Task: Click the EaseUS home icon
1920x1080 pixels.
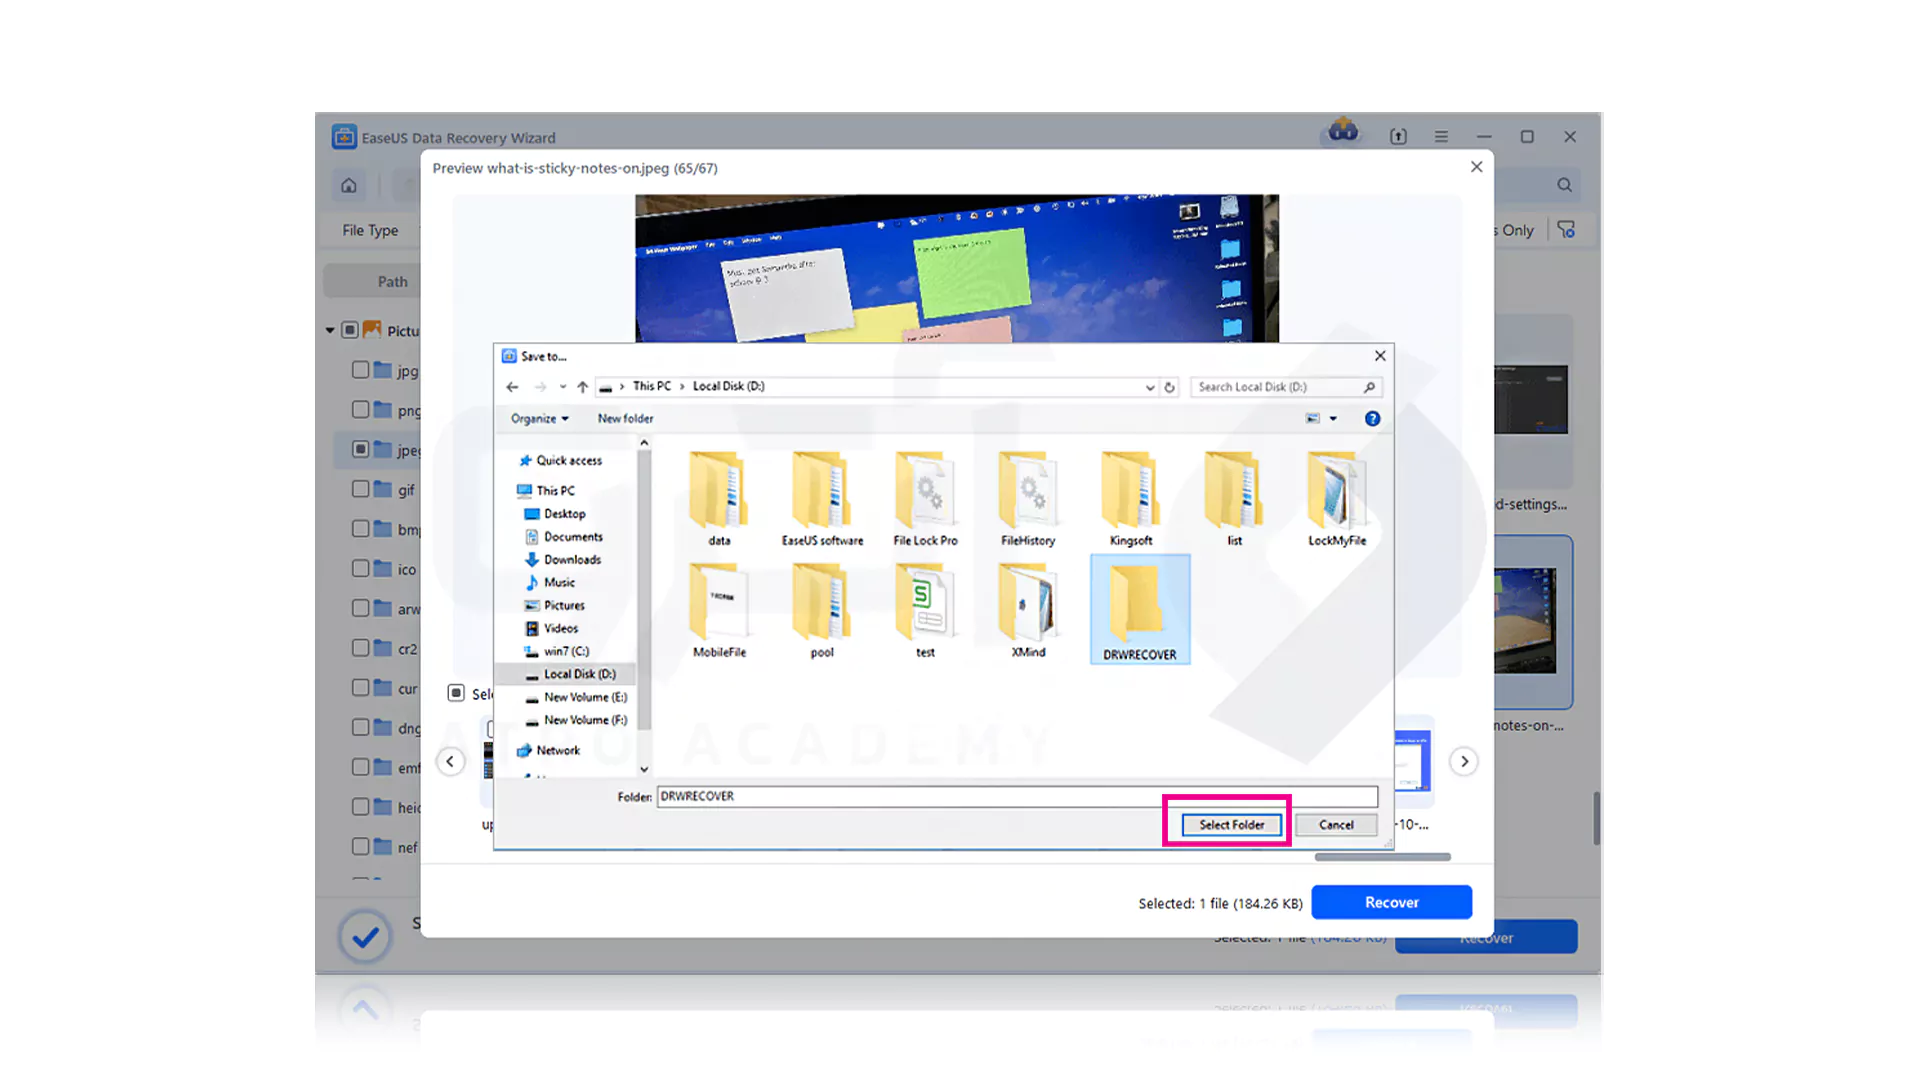Action: pyautogui.click(x=349, y=185)
